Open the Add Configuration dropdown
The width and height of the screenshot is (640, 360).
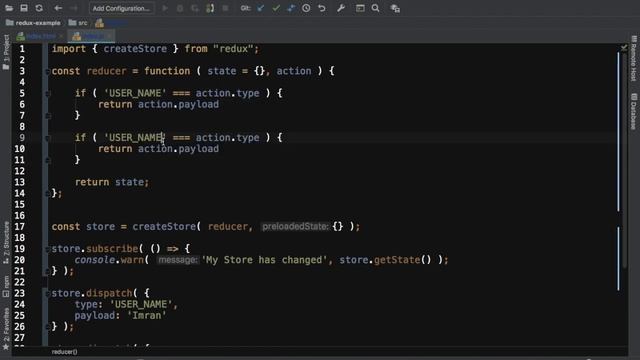point(121,8)
